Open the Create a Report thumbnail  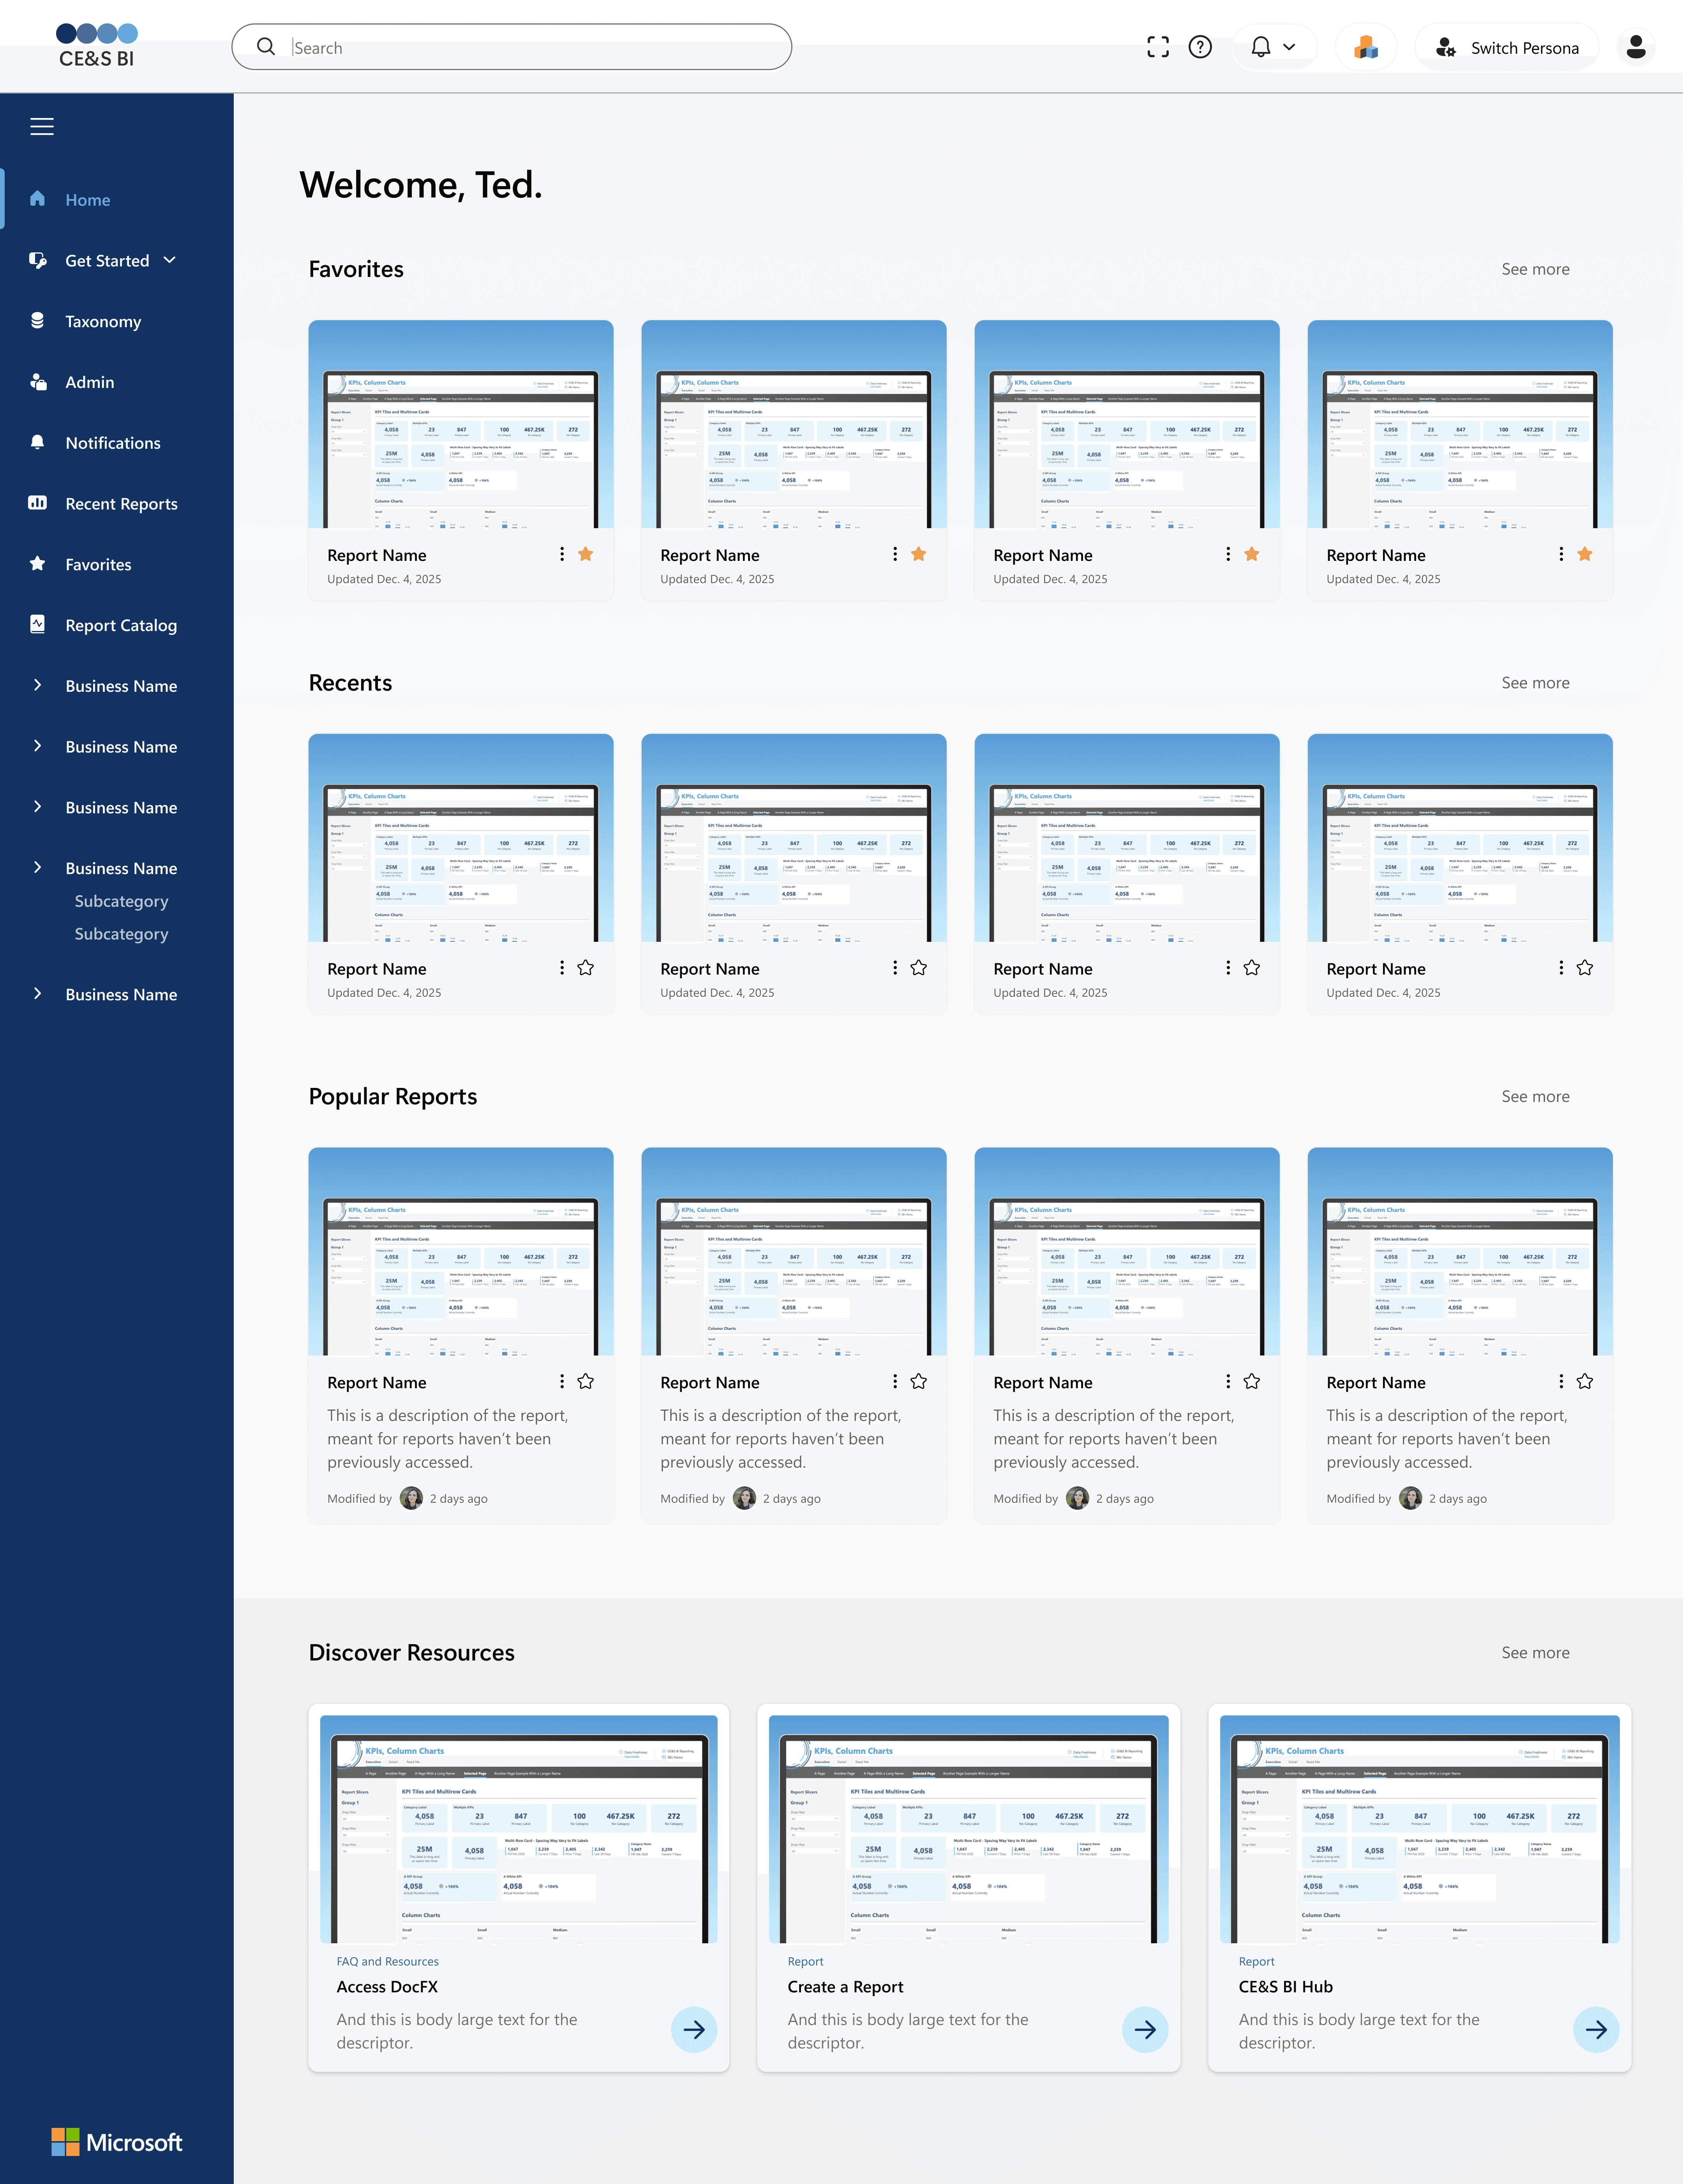click(968, 1830)
